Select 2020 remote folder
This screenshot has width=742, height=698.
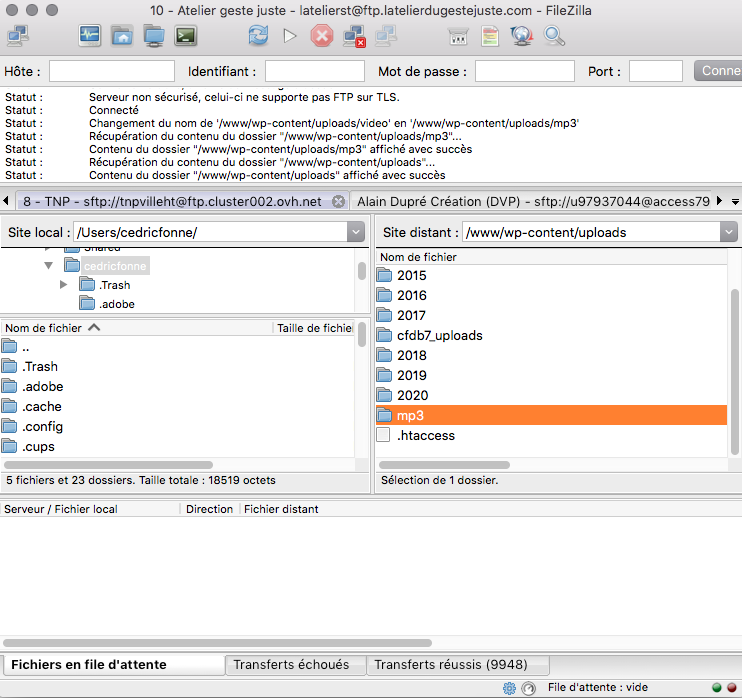tap(551, 395)
